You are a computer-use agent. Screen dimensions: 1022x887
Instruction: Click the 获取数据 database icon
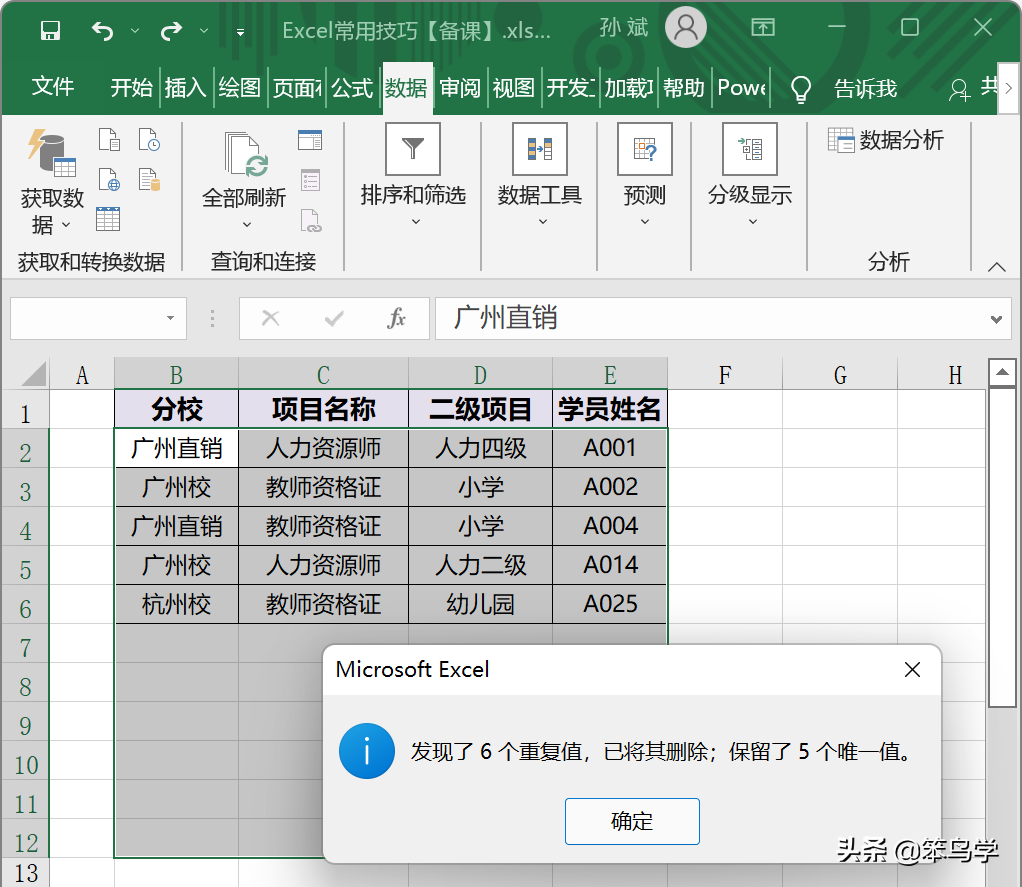(51, 153)
